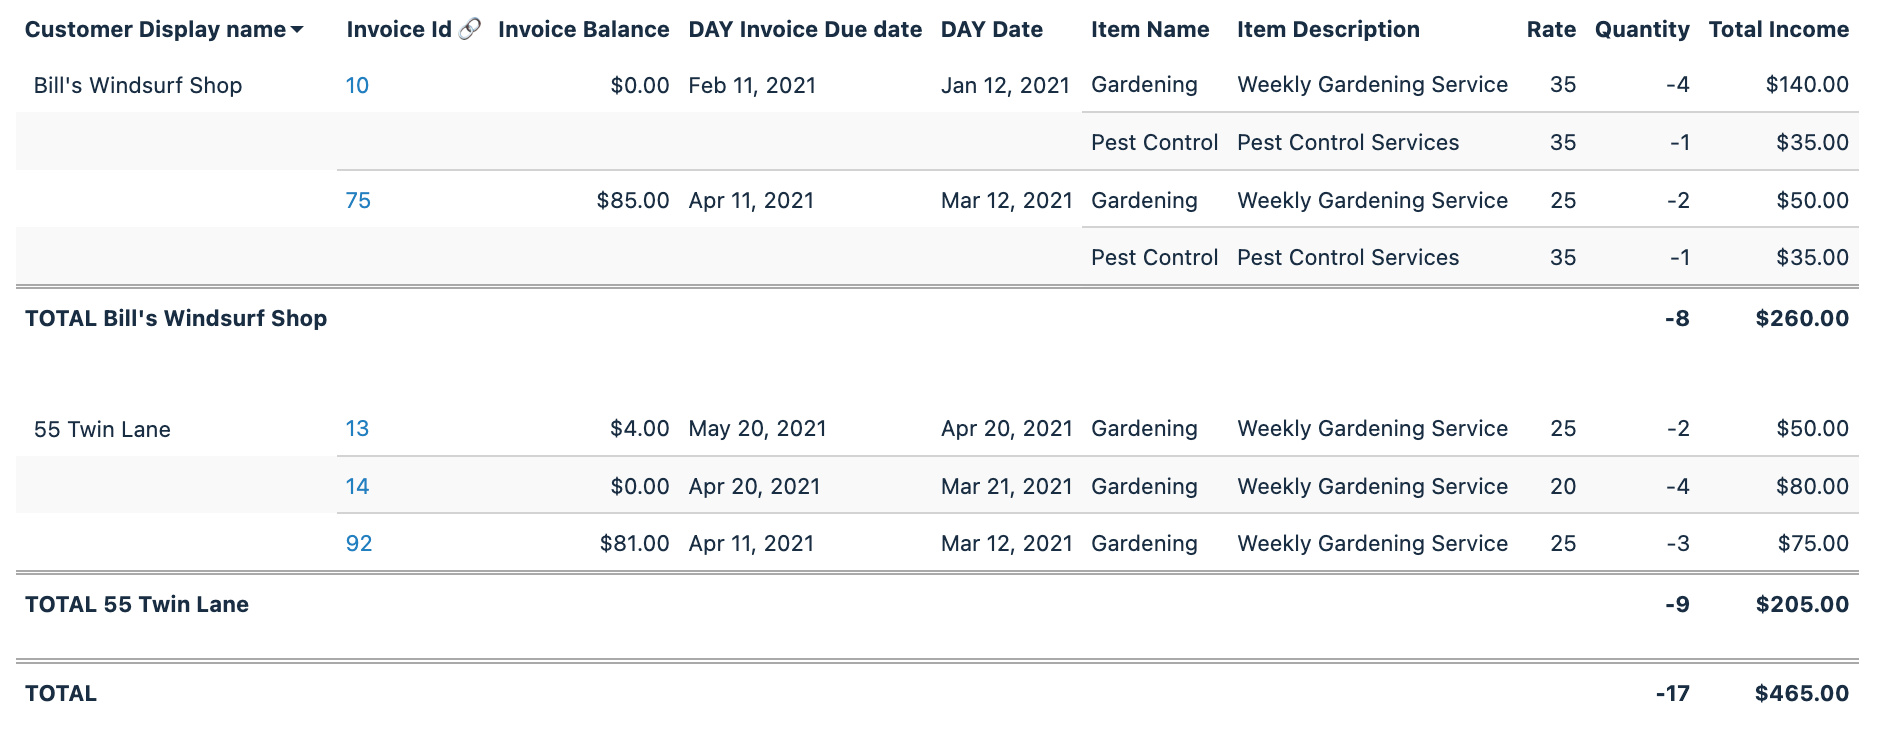The image size is (1890, 750).
Task: Open invoice 13 link
Action: coord(357,429)
